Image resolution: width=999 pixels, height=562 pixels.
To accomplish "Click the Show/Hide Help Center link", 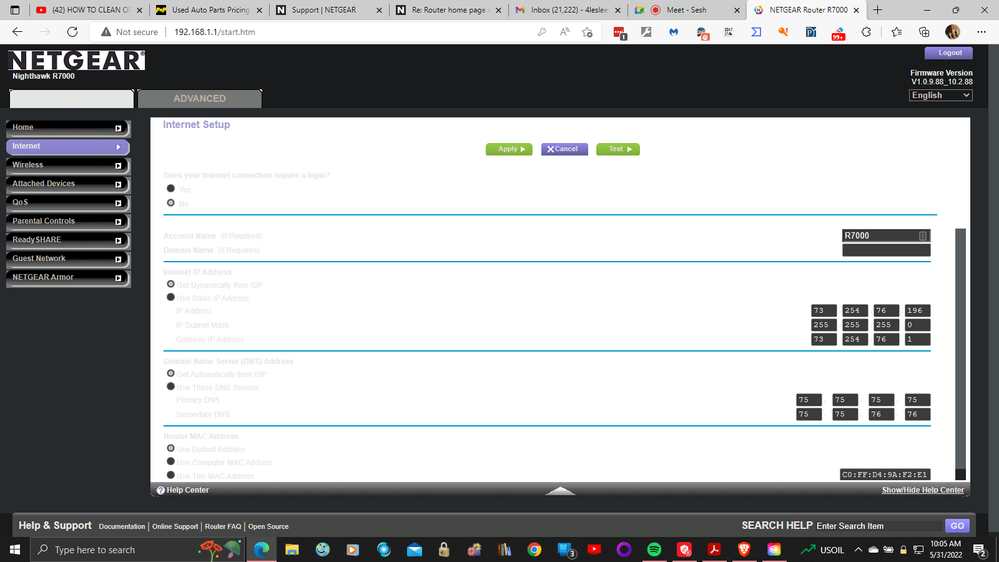I will click(923, 490).
